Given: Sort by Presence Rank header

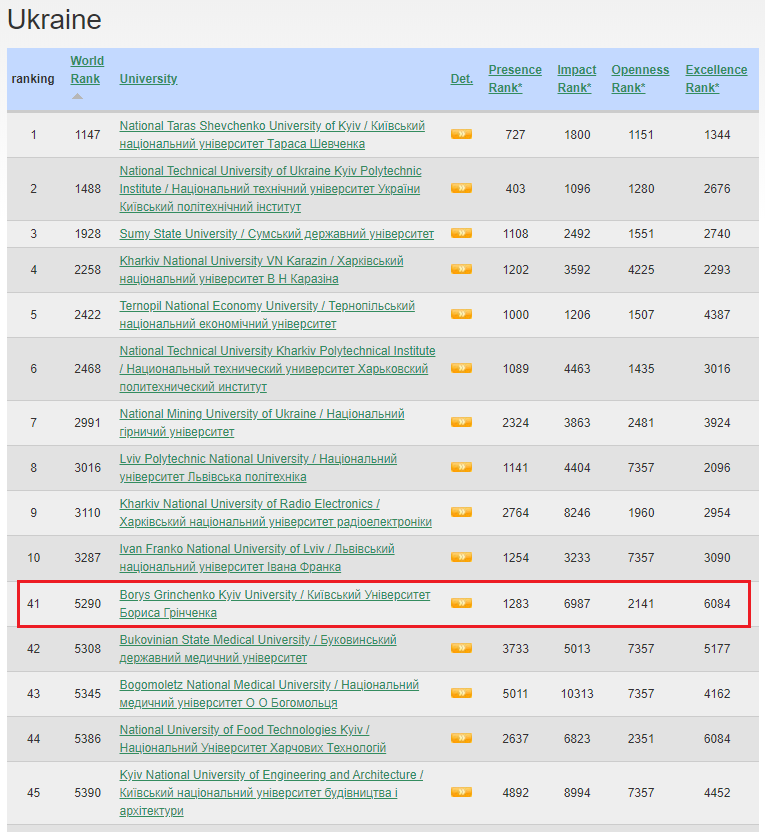Looking at the screenshot, I should [x=515, y=79].
